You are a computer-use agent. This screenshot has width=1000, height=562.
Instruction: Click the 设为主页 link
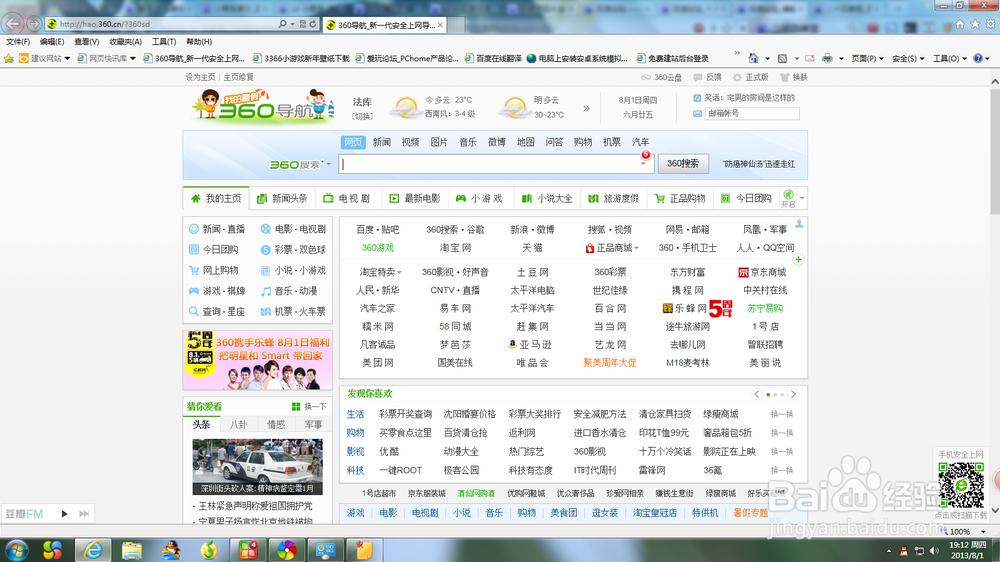click(x=200, y=77)
